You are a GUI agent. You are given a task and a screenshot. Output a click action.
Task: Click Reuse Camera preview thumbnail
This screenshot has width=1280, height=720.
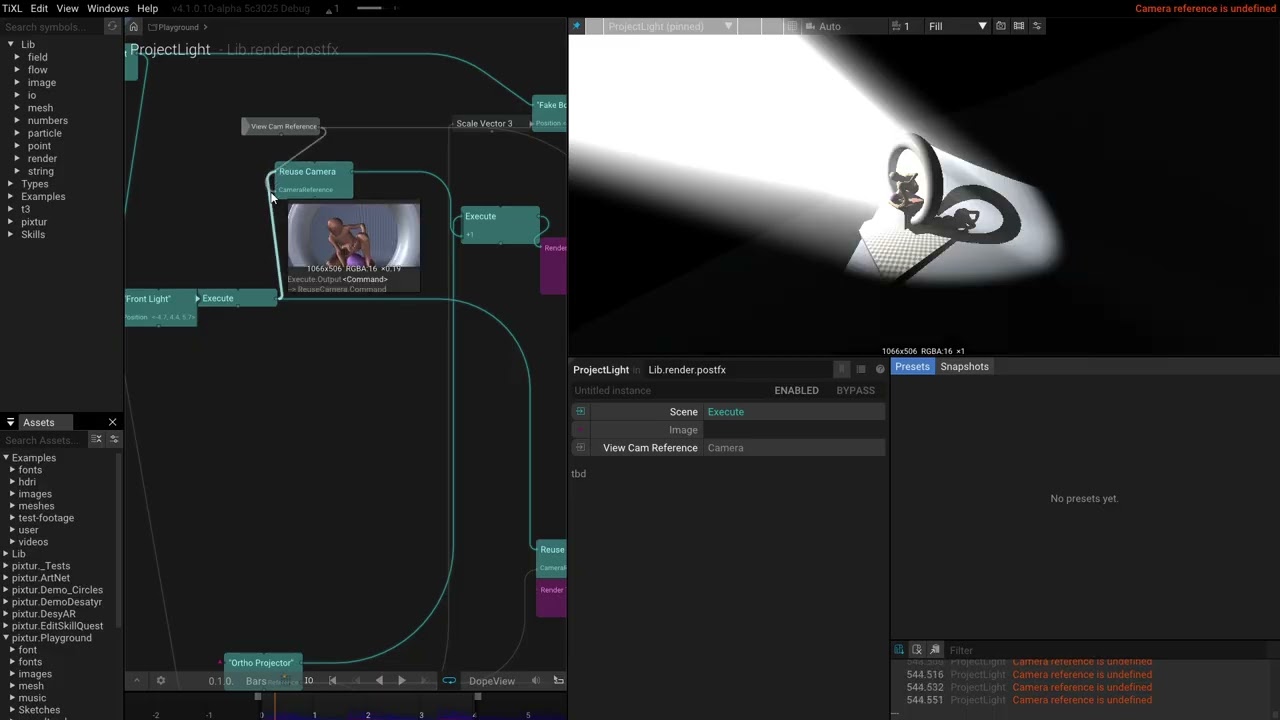point(354,238)
